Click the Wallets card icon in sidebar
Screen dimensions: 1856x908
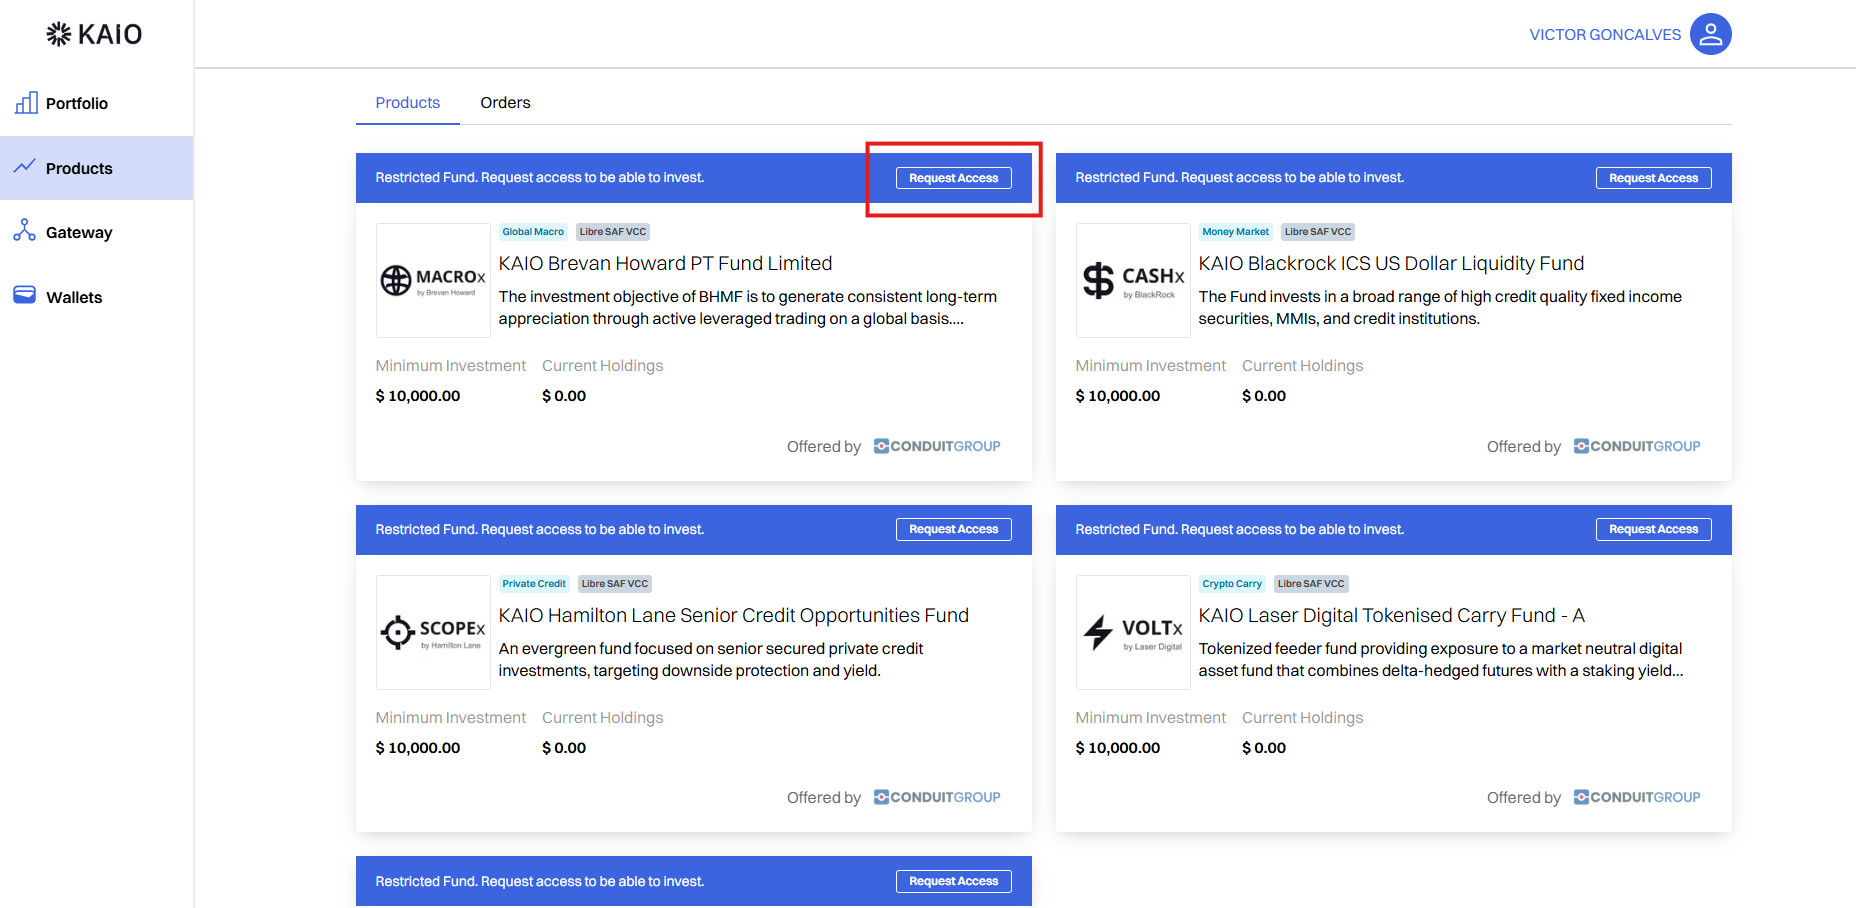pos(25,295)
